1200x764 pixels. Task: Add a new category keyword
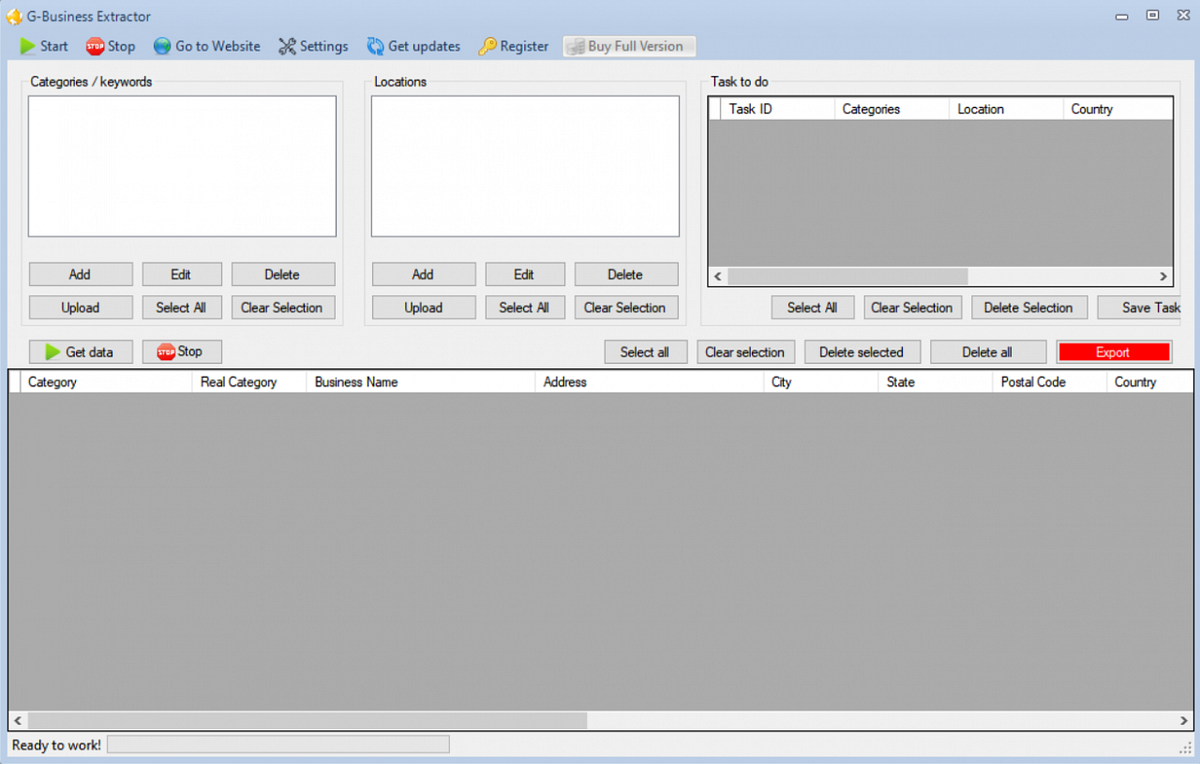coord(80,274)
